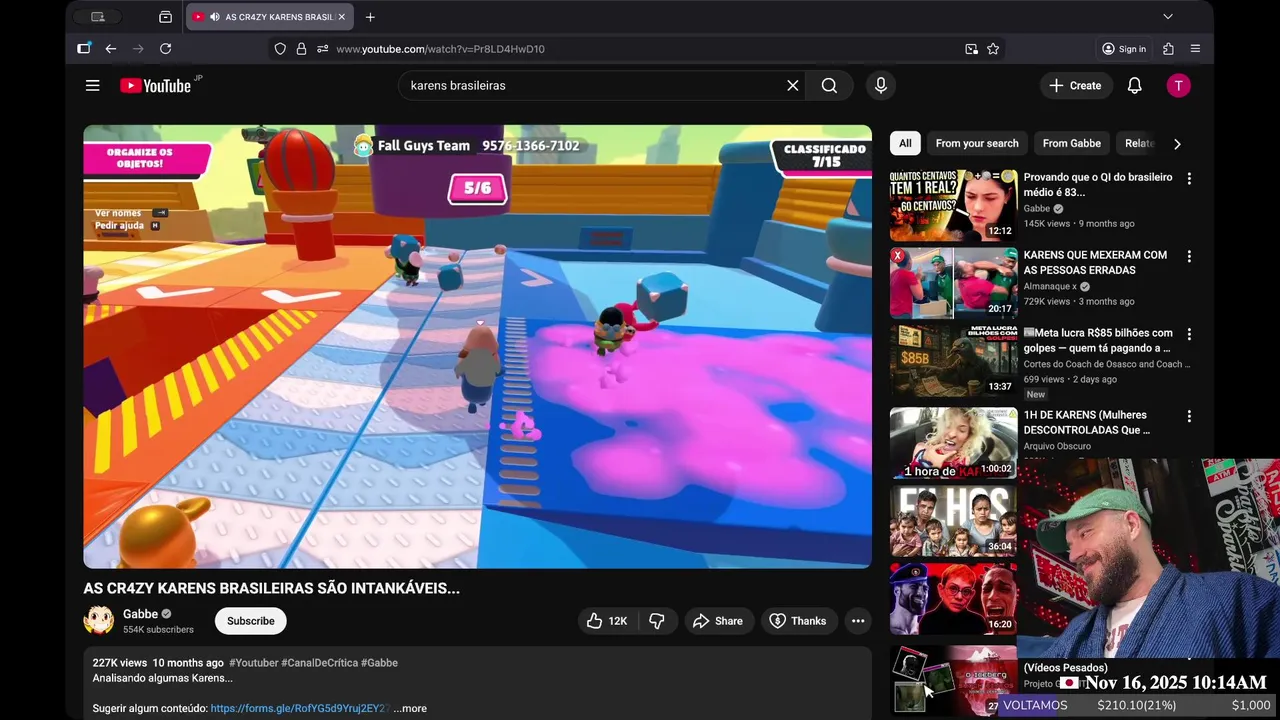This screenshot has width=1280, height=720.
Task: Click the #Gabbe hashtag
Action: click(x=379, y=663)
